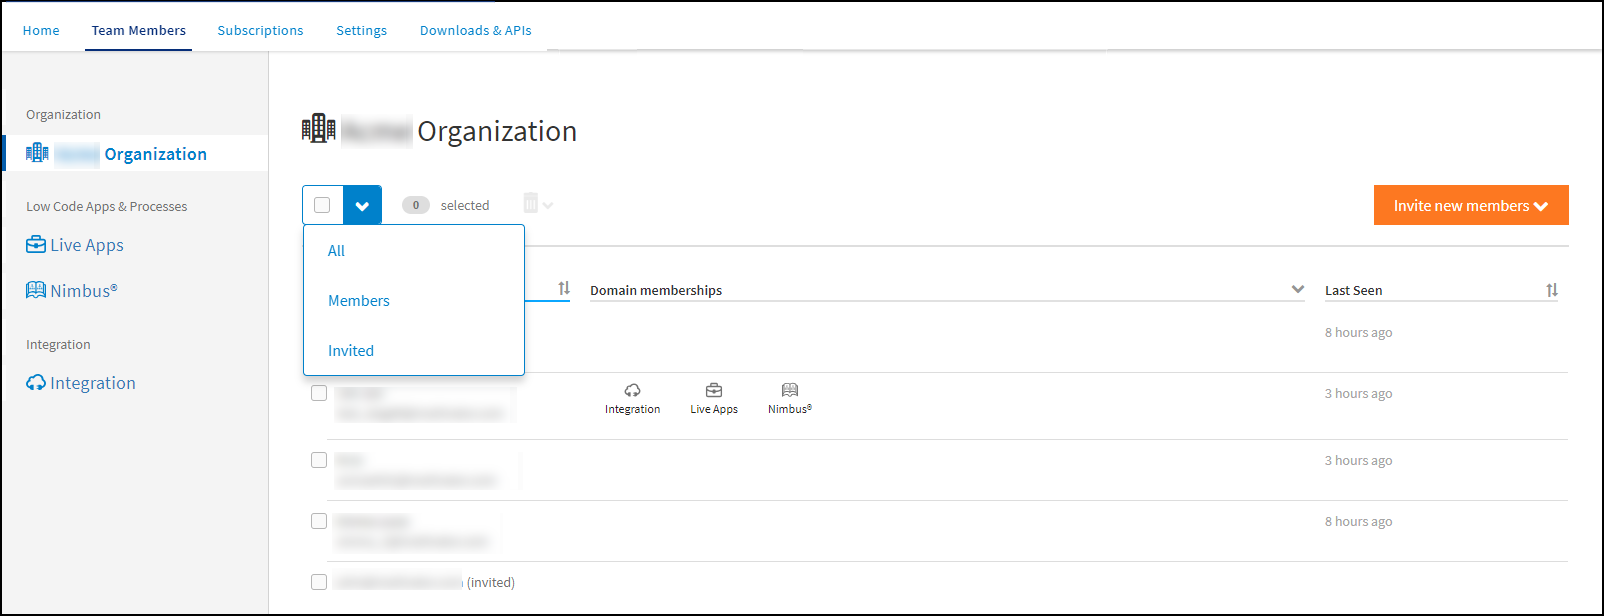
Task: Click the Live Apps briefcase icon in member row
Action: tap(714, 390)
